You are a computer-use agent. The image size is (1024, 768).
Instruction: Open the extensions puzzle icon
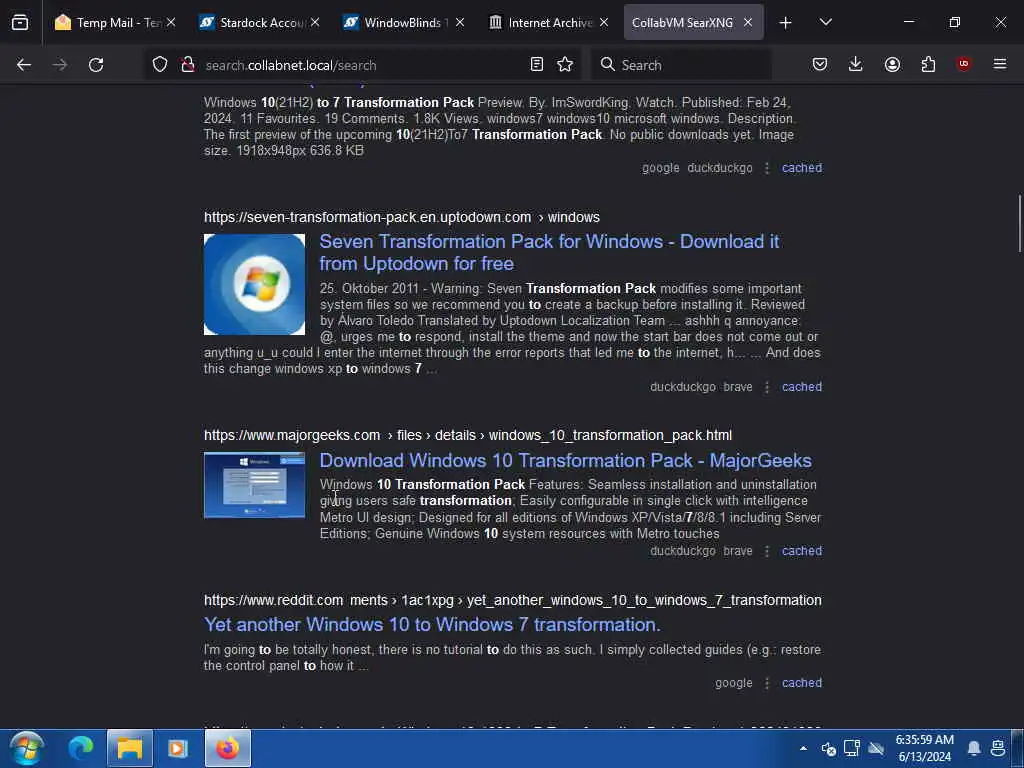928,65
